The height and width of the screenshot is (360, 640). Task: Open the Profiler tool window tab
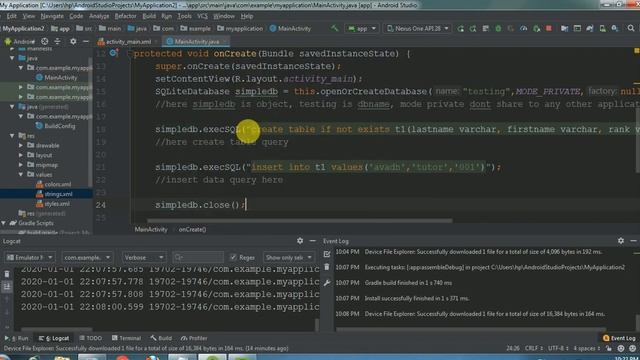[194, 338]
